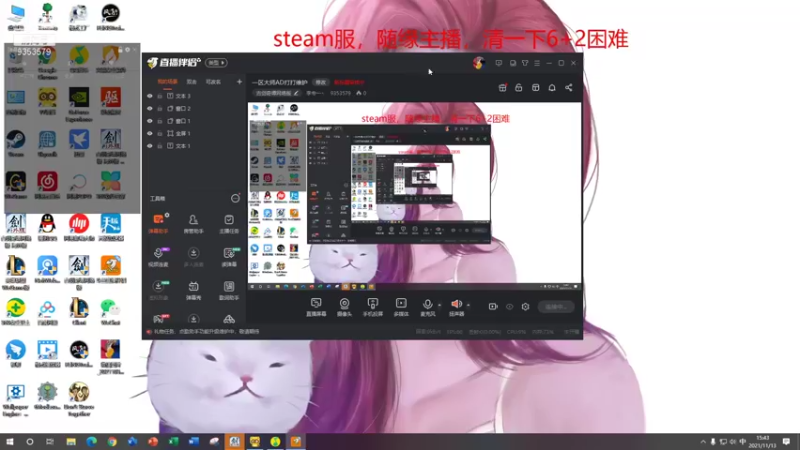This screenshot has height=450, width=800.
Task: Open the message feedback icon in title bar
Action: click(498, 63)
